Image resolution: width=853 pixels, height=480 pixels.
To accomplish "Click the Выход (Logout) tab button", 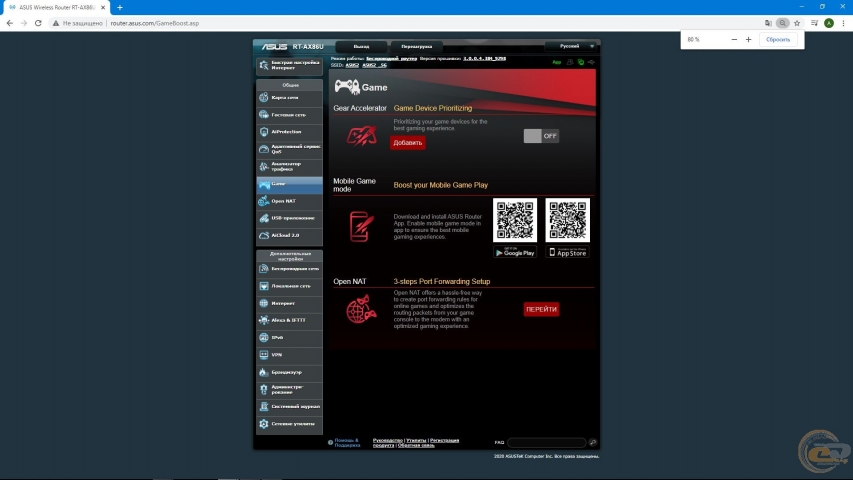I will 361,47.
